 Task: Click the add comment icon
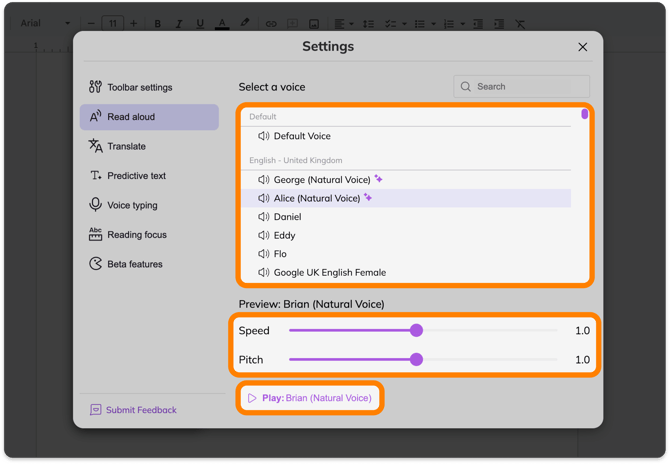293,23
